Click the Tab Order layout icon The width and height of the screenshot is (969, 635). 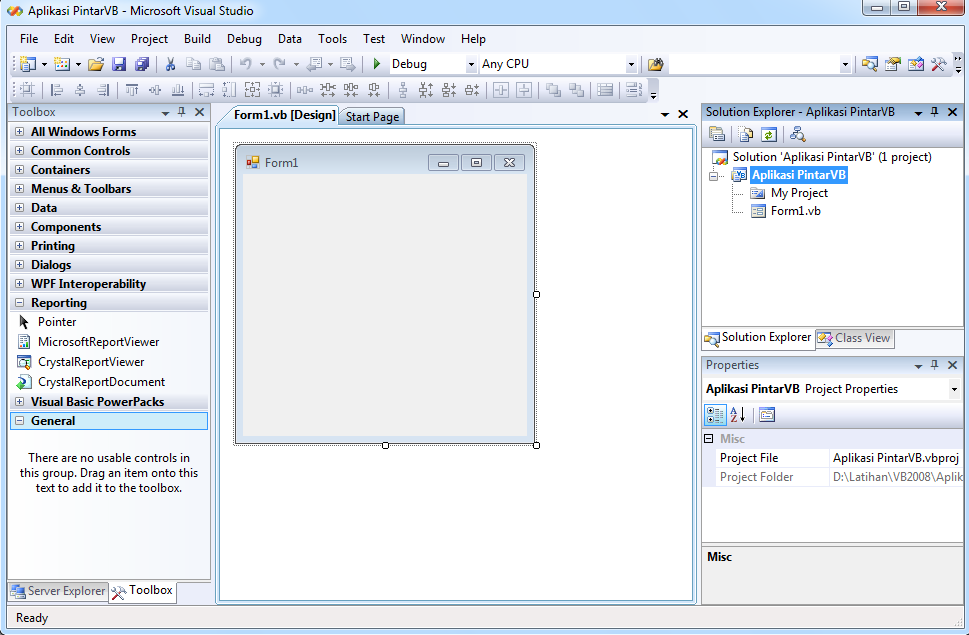coord(633,90)
